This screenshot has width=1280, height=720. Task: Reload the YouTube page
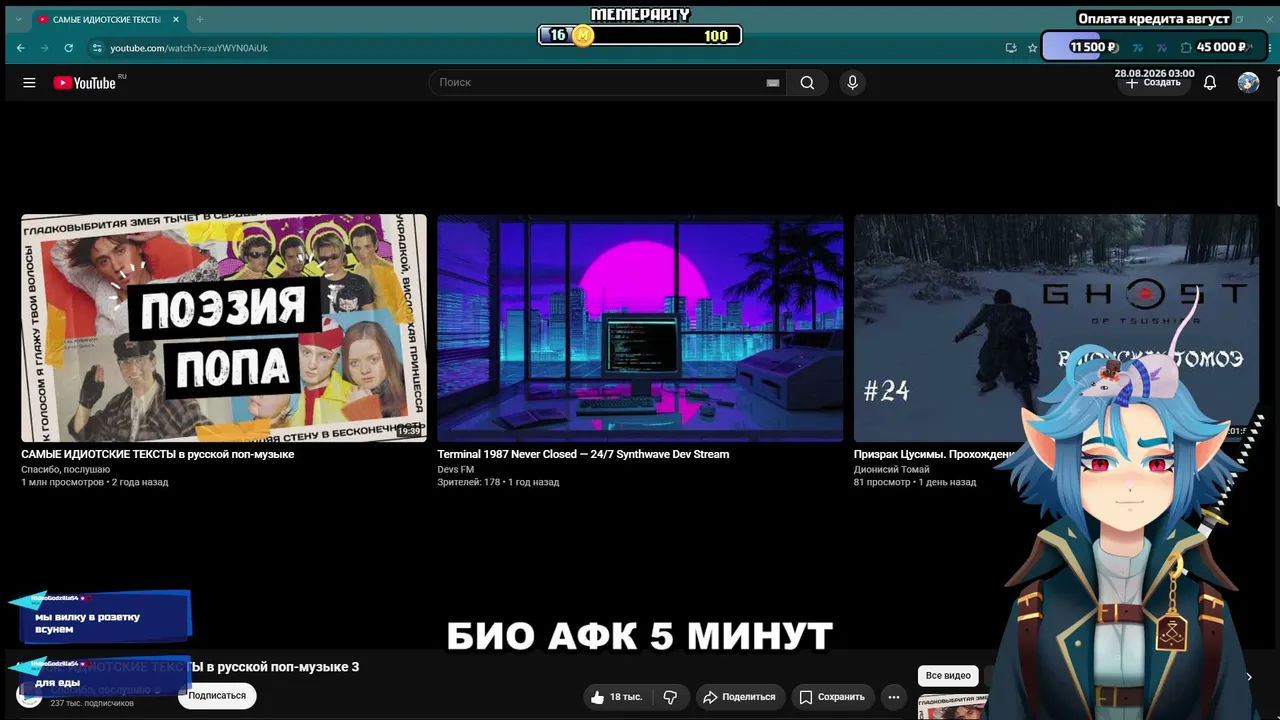tap(68, 48)
